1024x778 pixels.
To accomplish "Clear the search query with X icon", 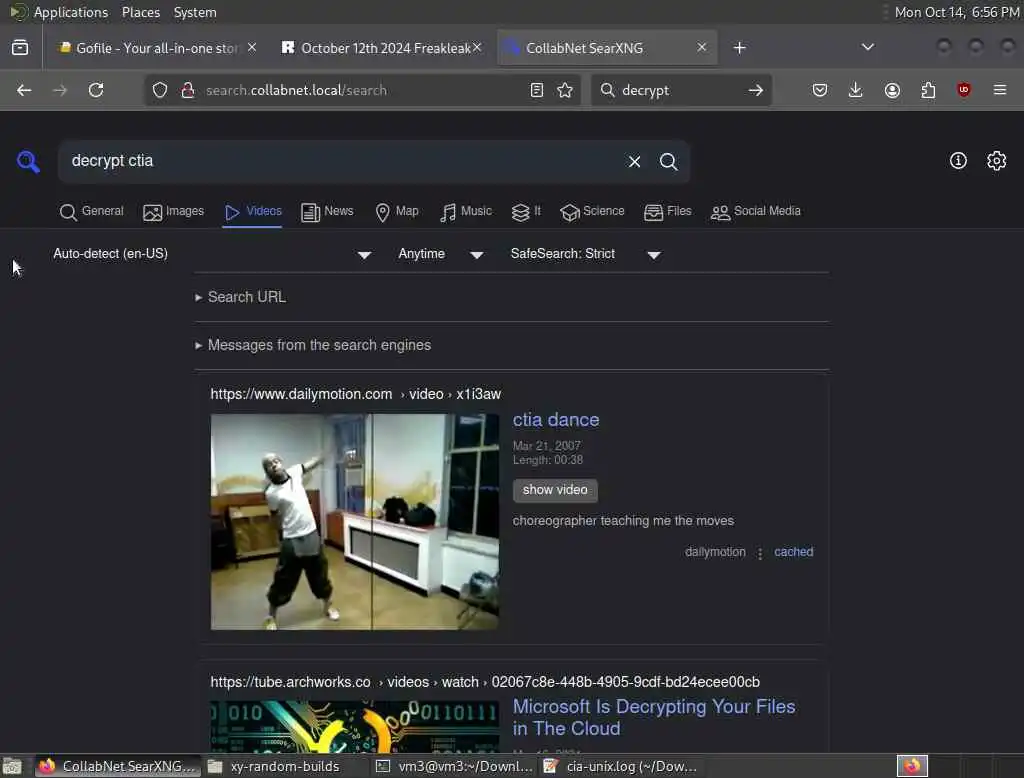I will pyautogui.click(x=634, y=161).
